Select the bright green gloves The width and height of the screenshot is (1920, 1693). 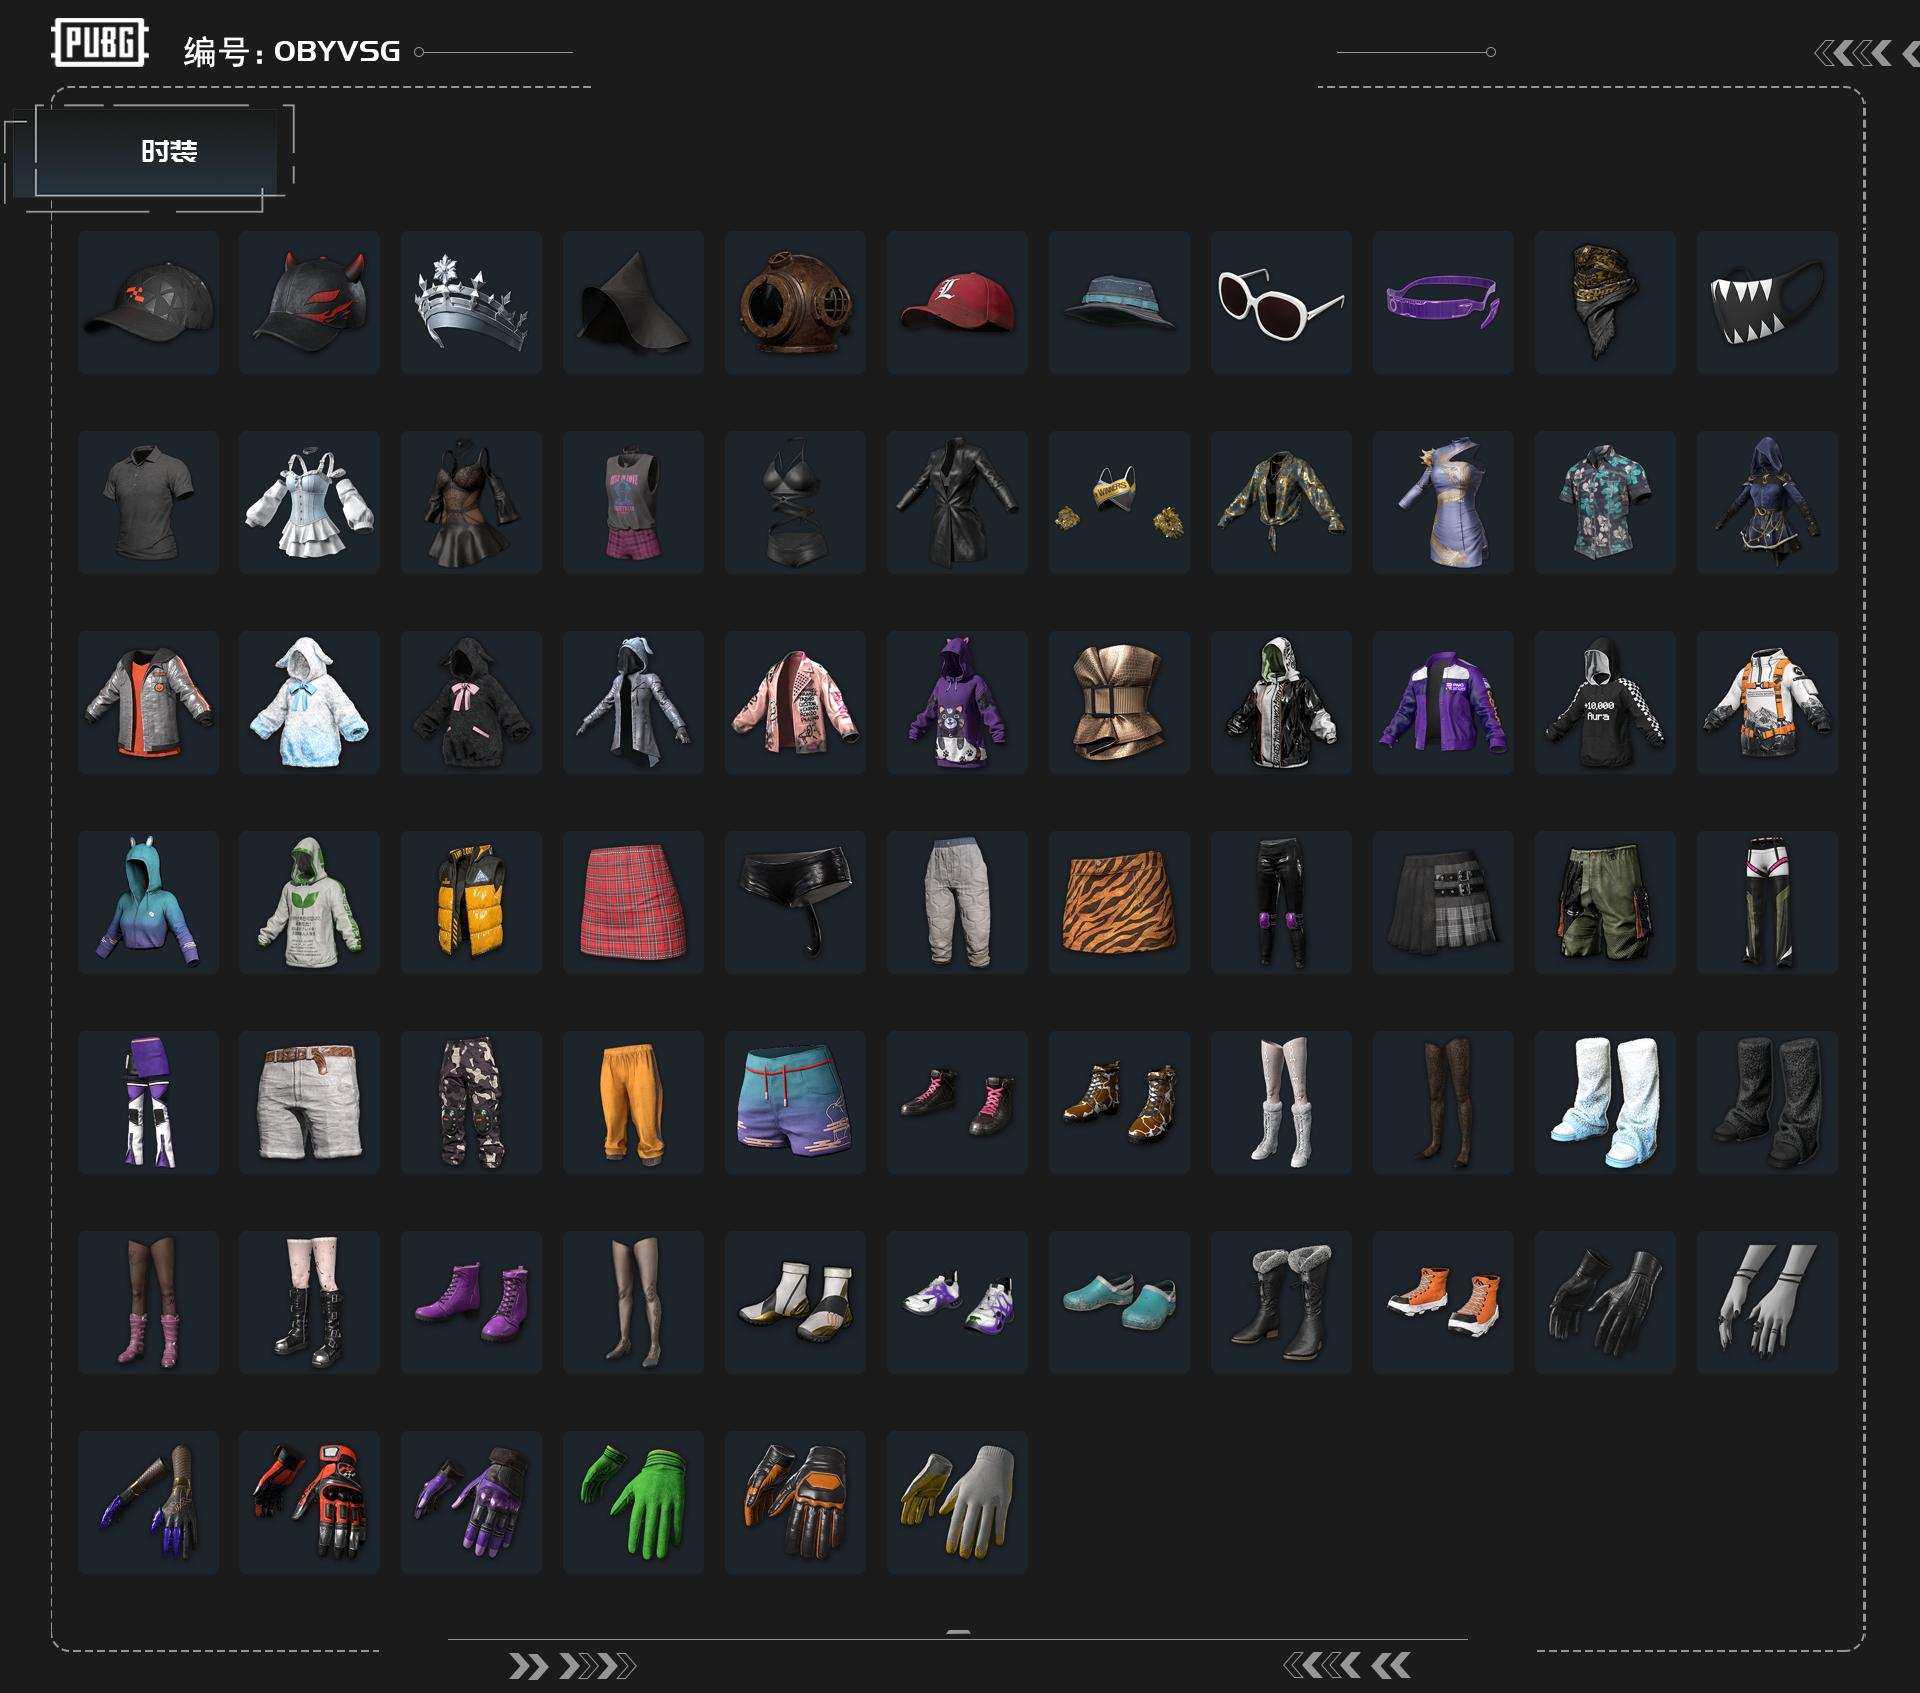[x=633, y=1502]
